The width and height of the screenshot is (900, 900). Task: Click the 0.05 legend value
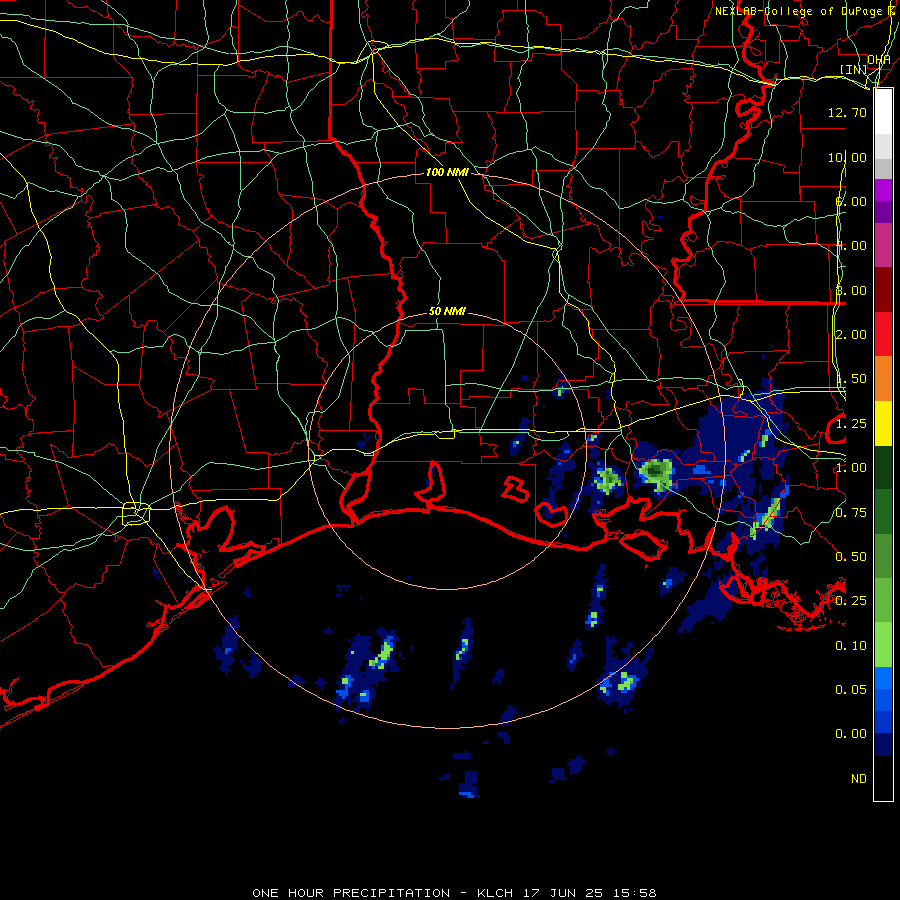coord(851,690)
